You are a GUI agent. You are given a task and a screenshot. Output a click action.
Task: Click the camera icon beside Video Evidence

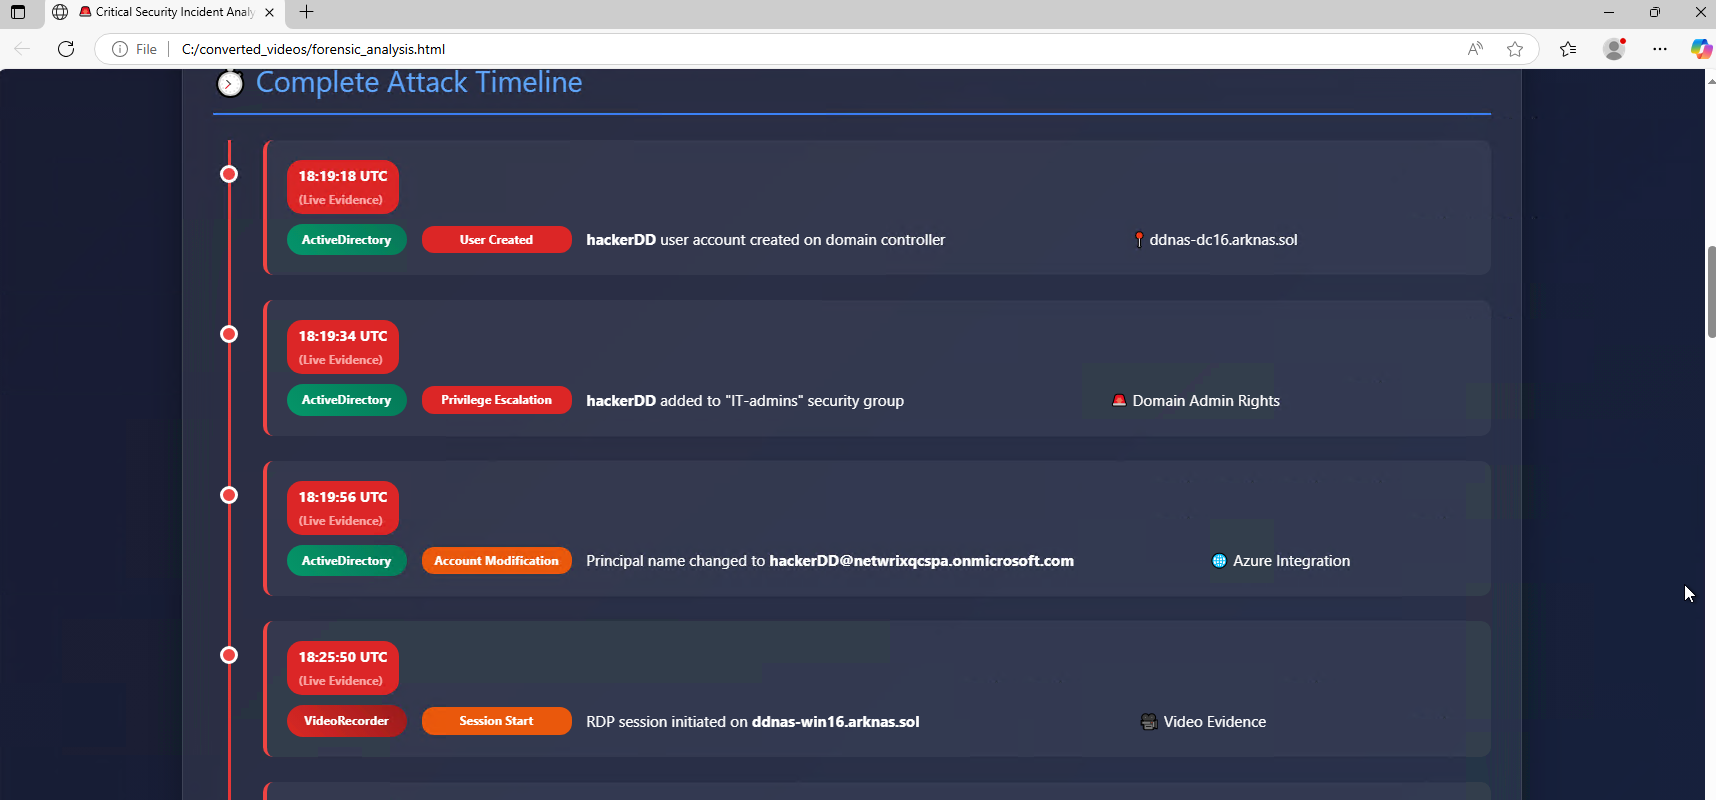tap(1149, 721)
